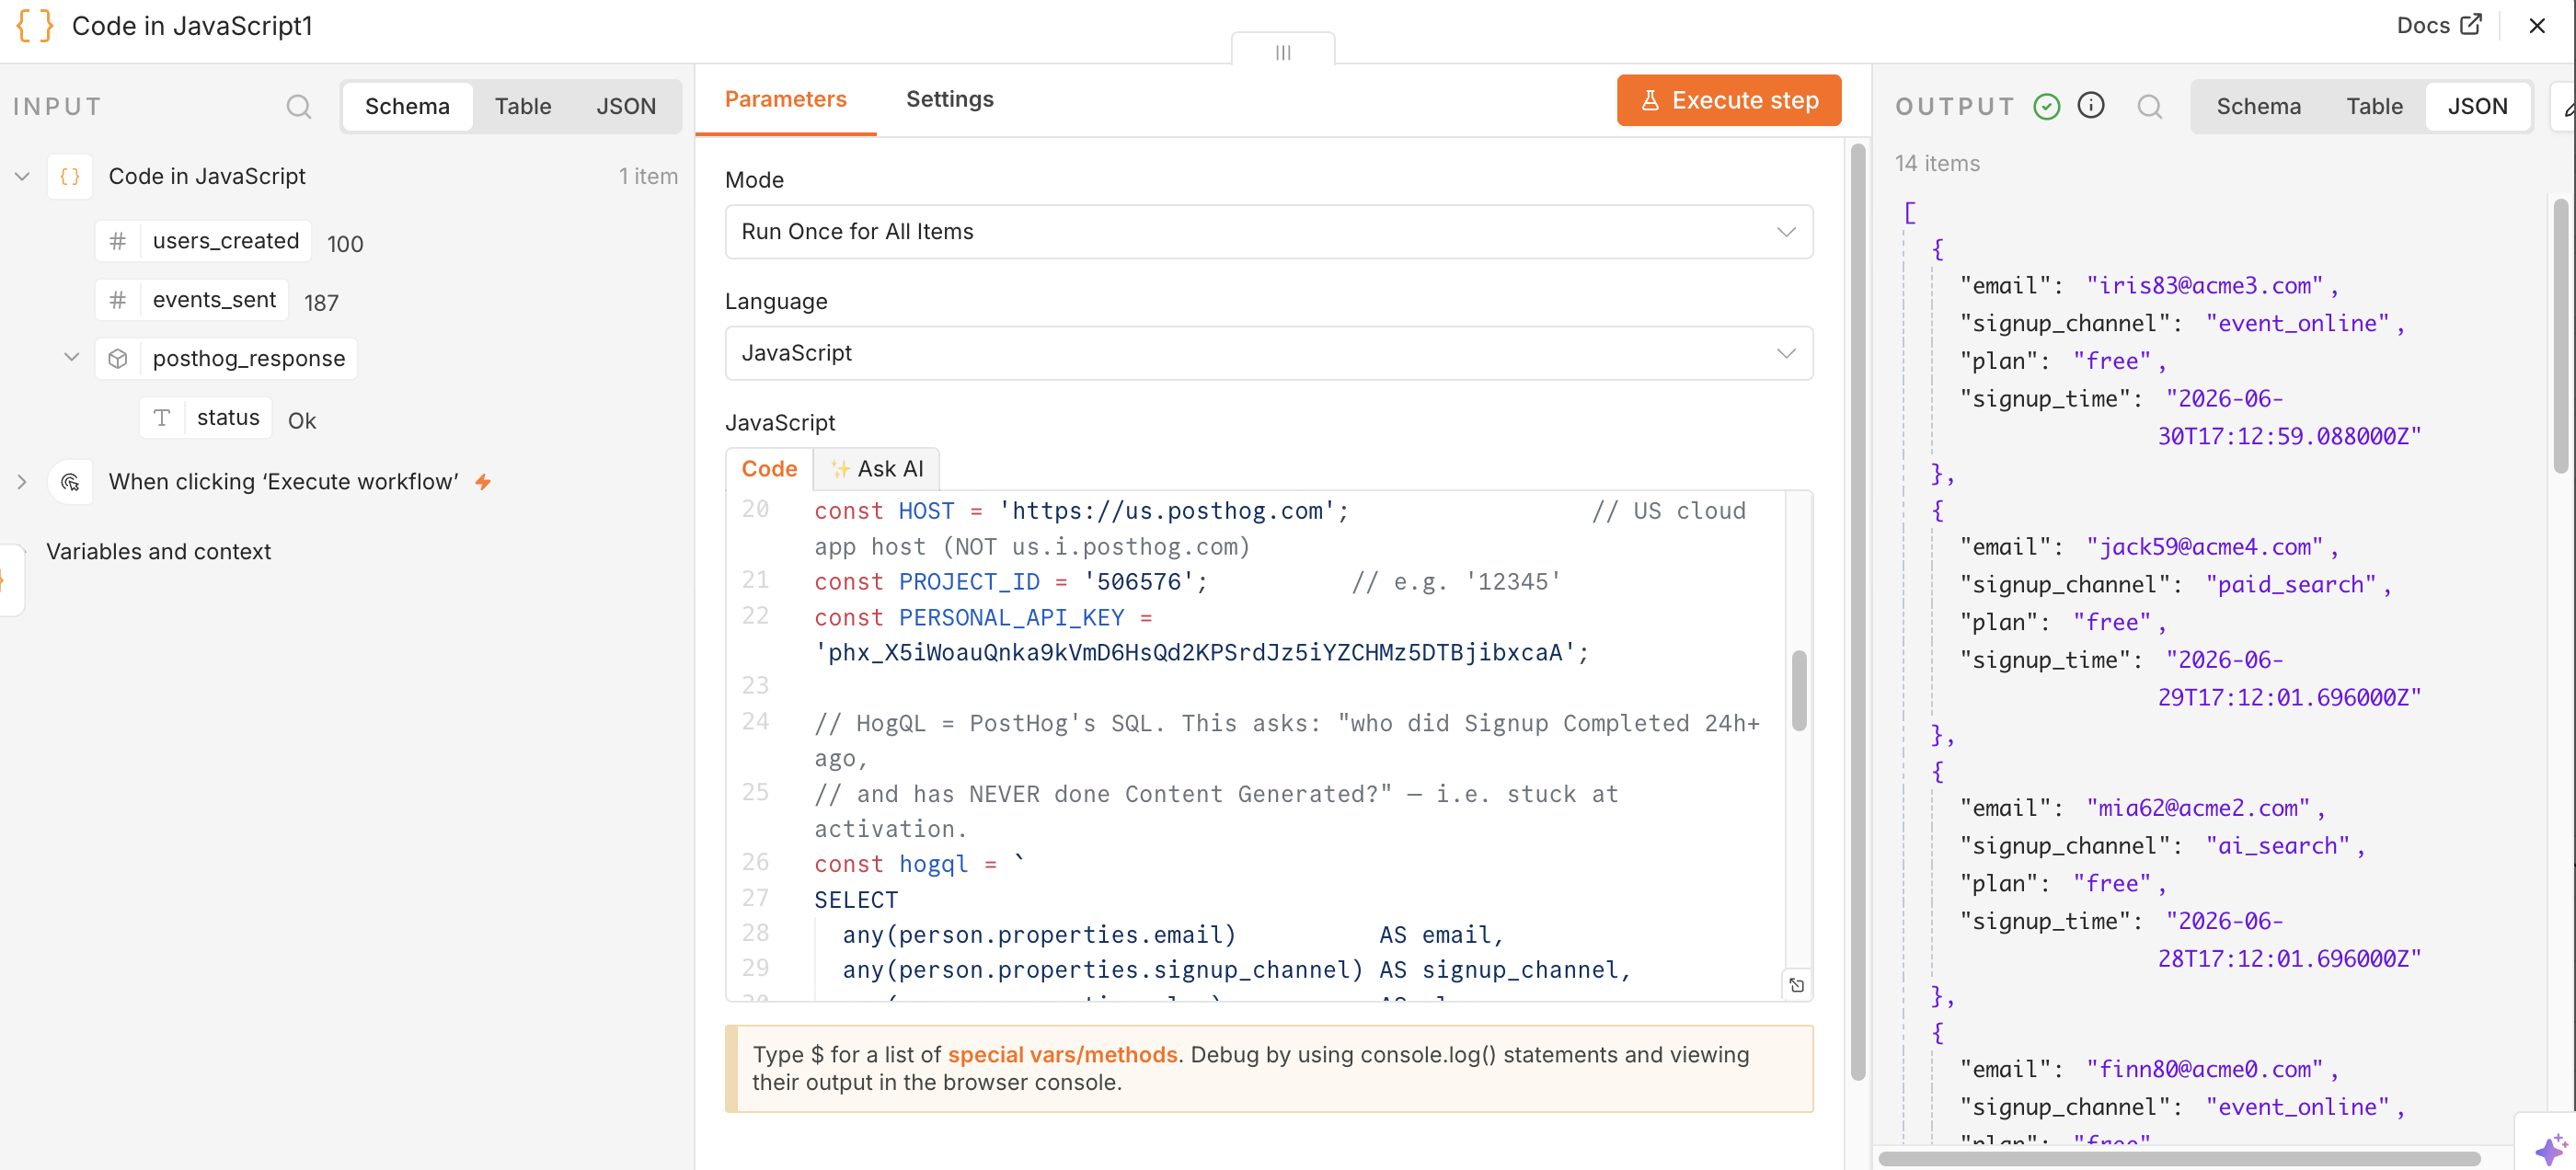Switch OUTPUT view to Schema
Image resolution: width=2576 pixels, height=1170 pixels.
2258,106
